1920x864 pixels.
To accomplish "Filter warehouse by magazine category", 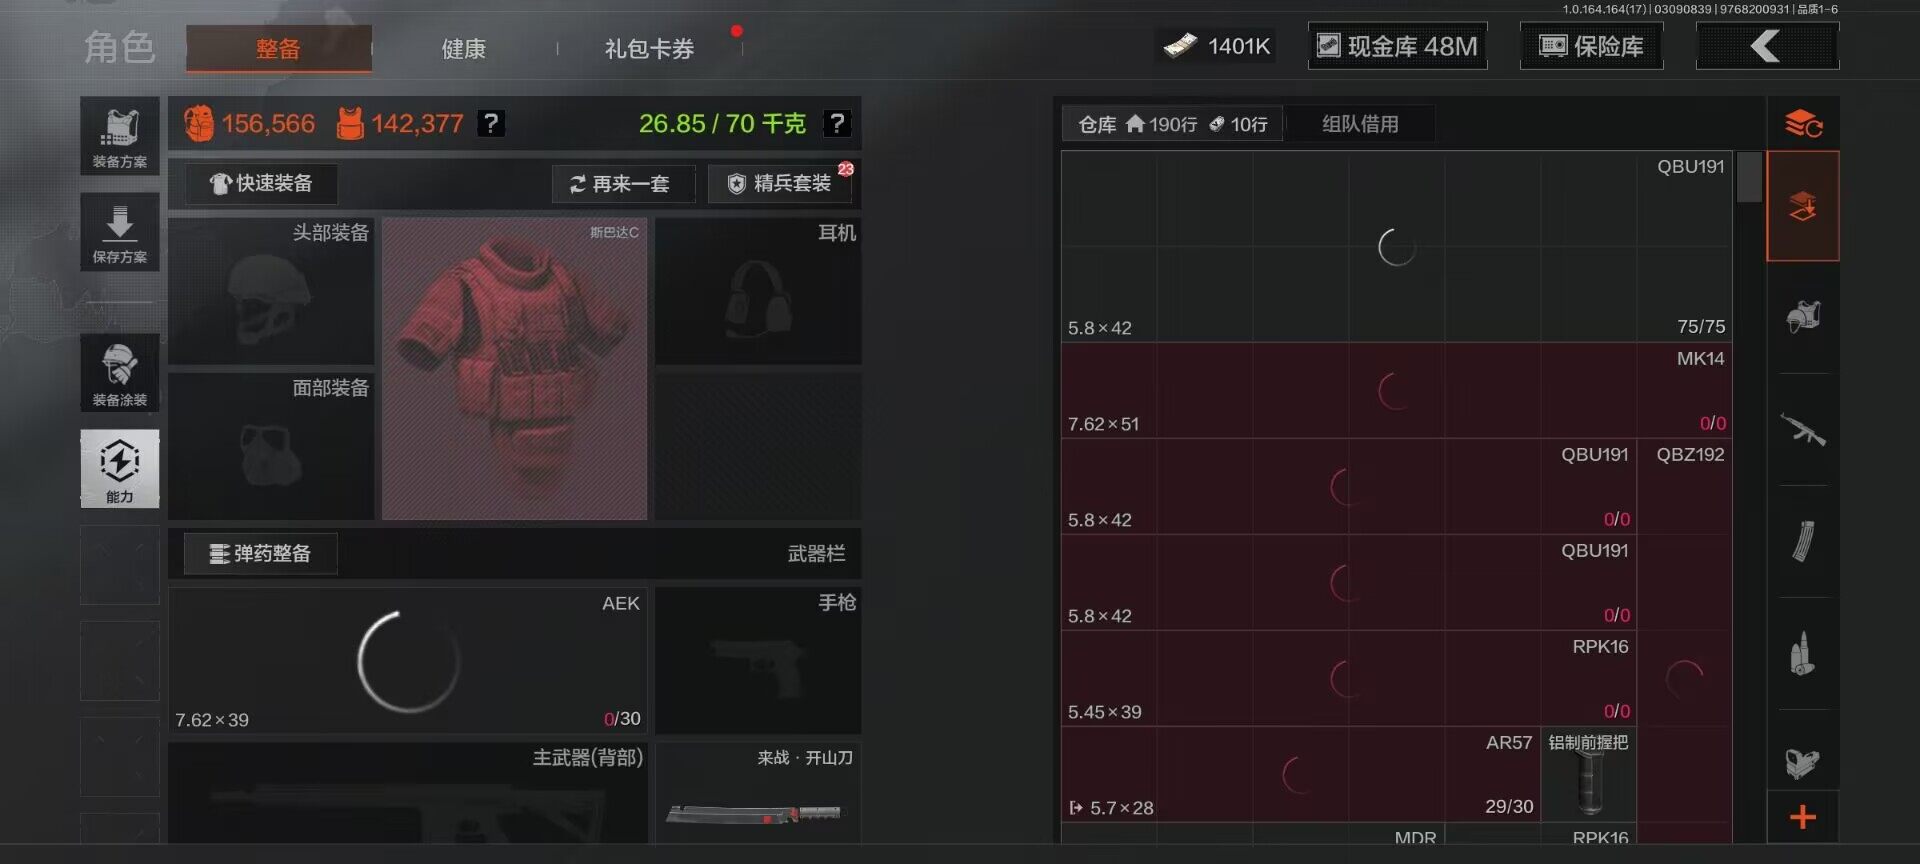I will point(1803,542).
